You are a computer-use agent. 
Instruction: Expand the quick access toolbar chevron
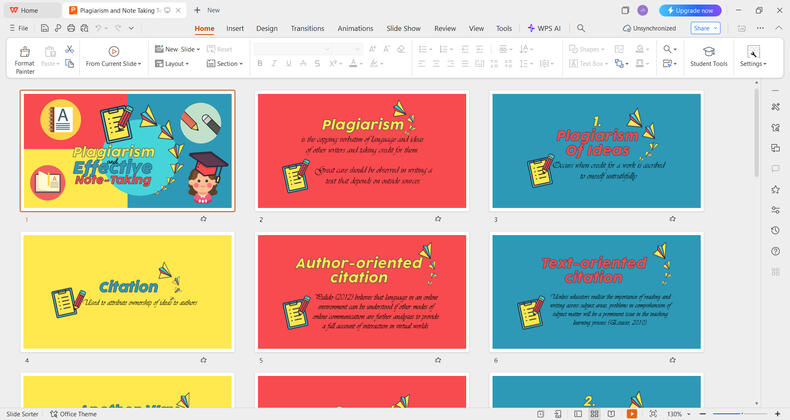(131, 28)
